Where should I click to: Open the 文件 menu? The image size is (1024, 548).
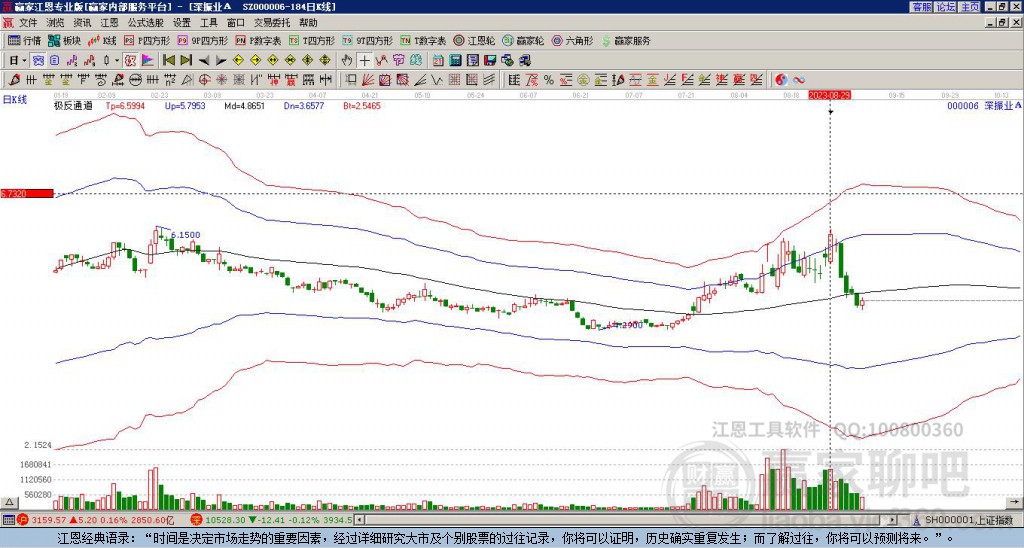point(28,23)
